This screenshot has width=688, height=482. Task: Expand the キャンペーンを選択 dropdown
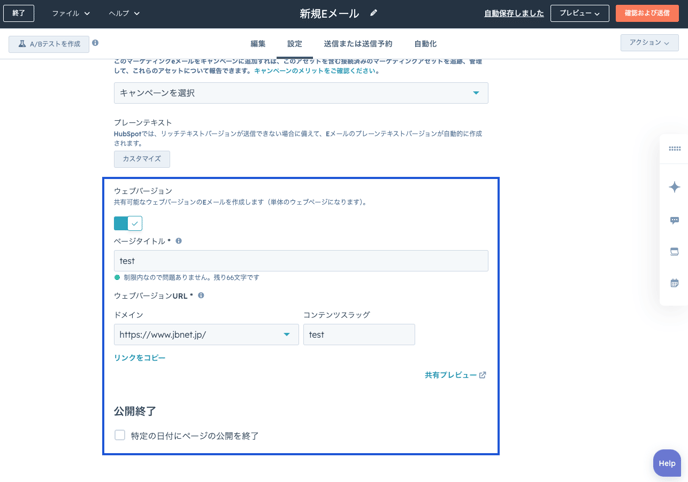(300, 93)
